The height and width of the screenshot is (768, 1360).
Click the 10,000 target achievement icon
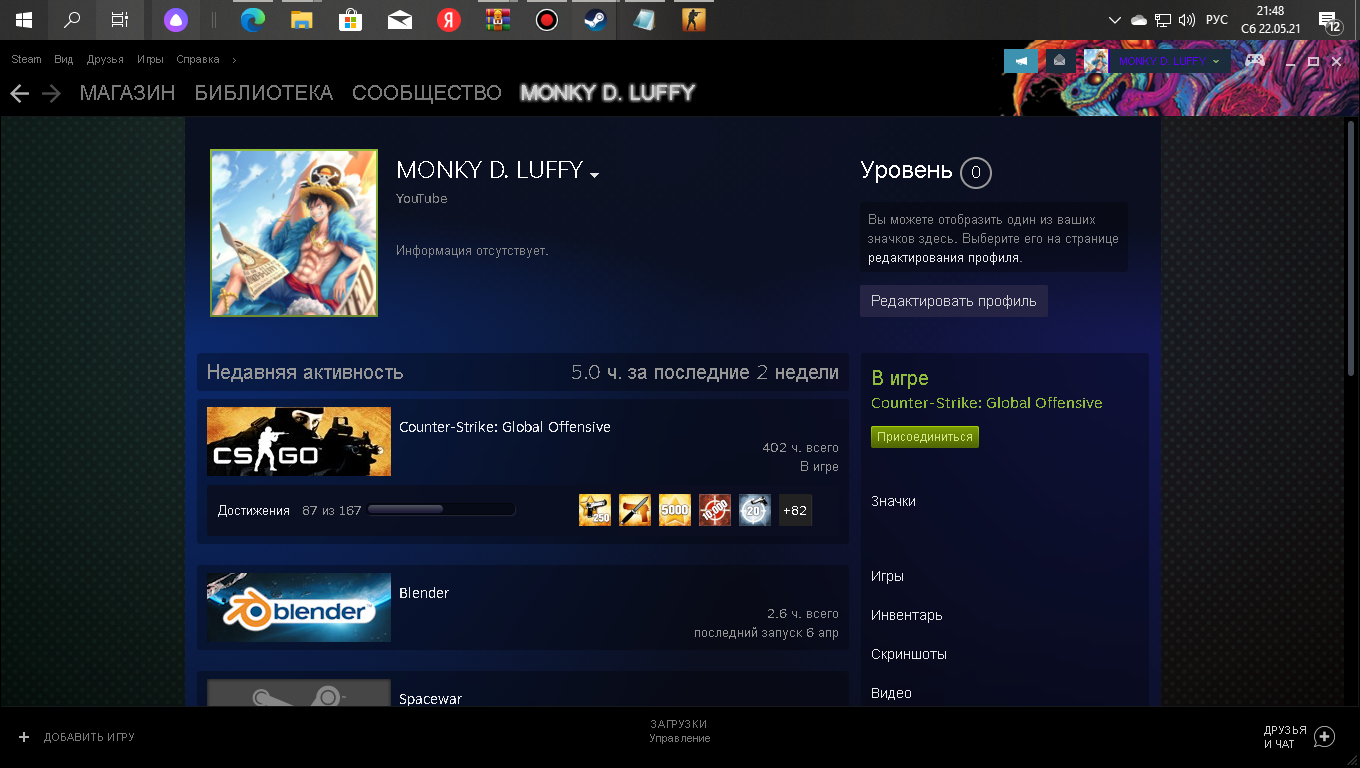[715, 510]
